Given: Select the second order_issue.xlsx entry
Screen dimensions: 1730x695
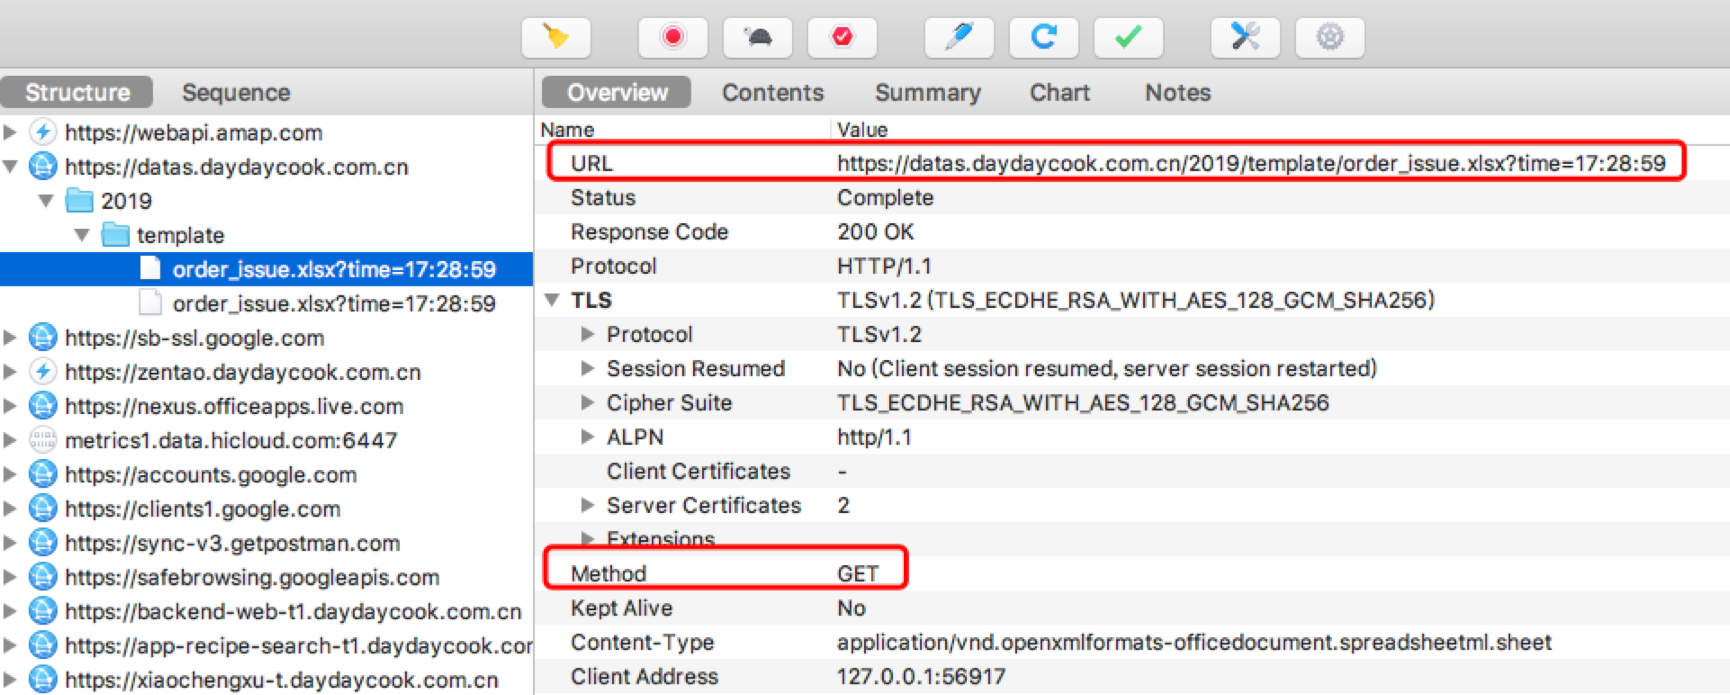Looking at the screenshot, I should 333,304.
